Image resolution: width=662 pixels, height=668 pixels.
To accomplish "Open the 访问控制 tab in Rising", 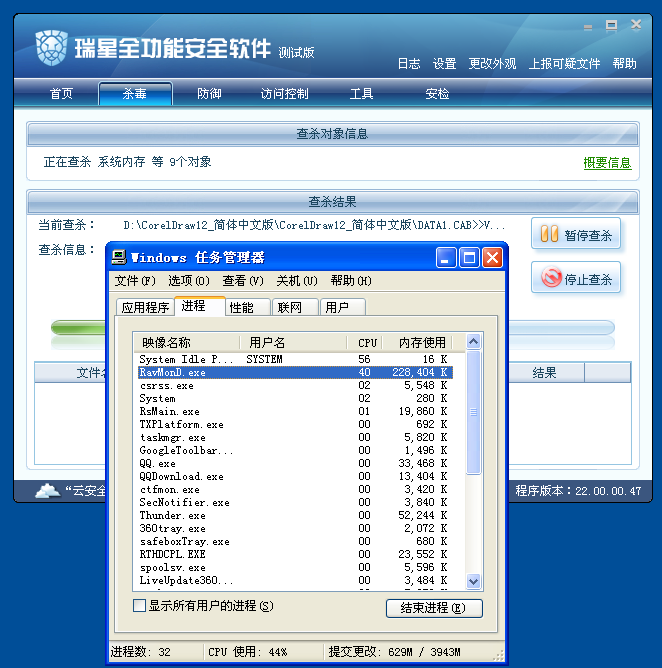I will click(284, 93).
